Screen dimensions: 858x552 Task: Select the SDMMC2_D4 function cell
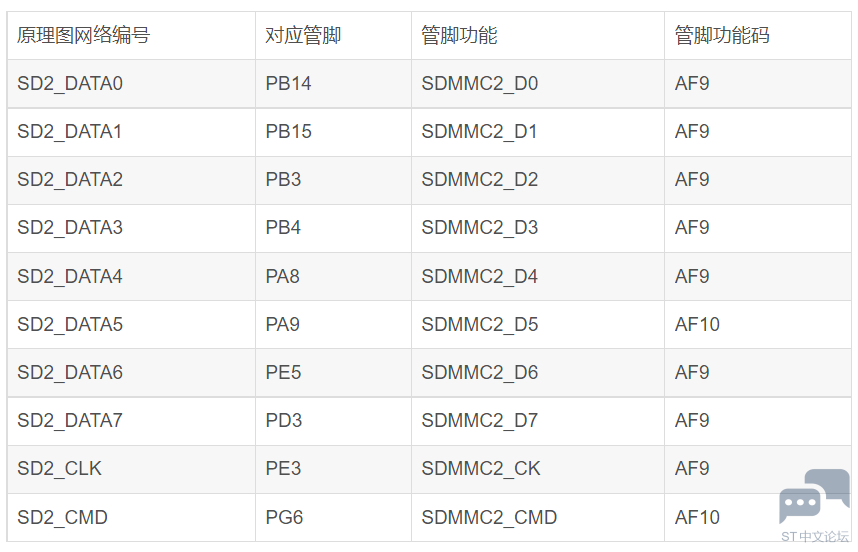tap(538, 276)
